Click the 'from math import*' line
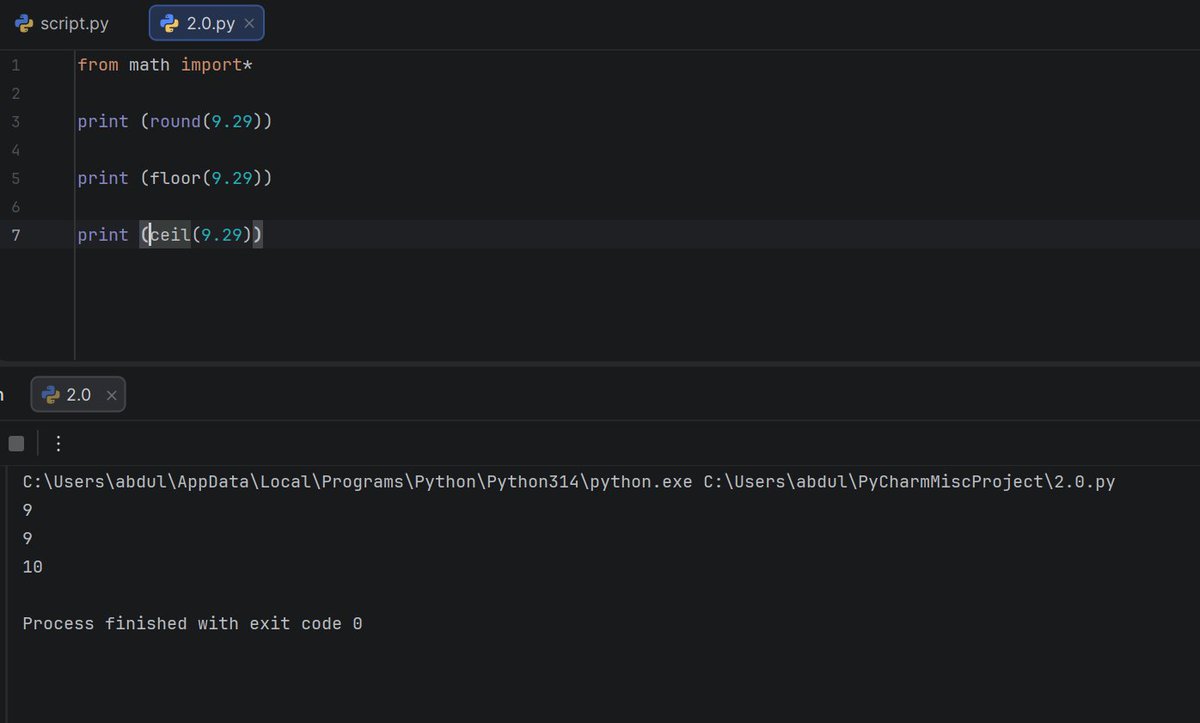Image resolution: width=1200 pixels, height=723 pixels. (x=165, y=65)
